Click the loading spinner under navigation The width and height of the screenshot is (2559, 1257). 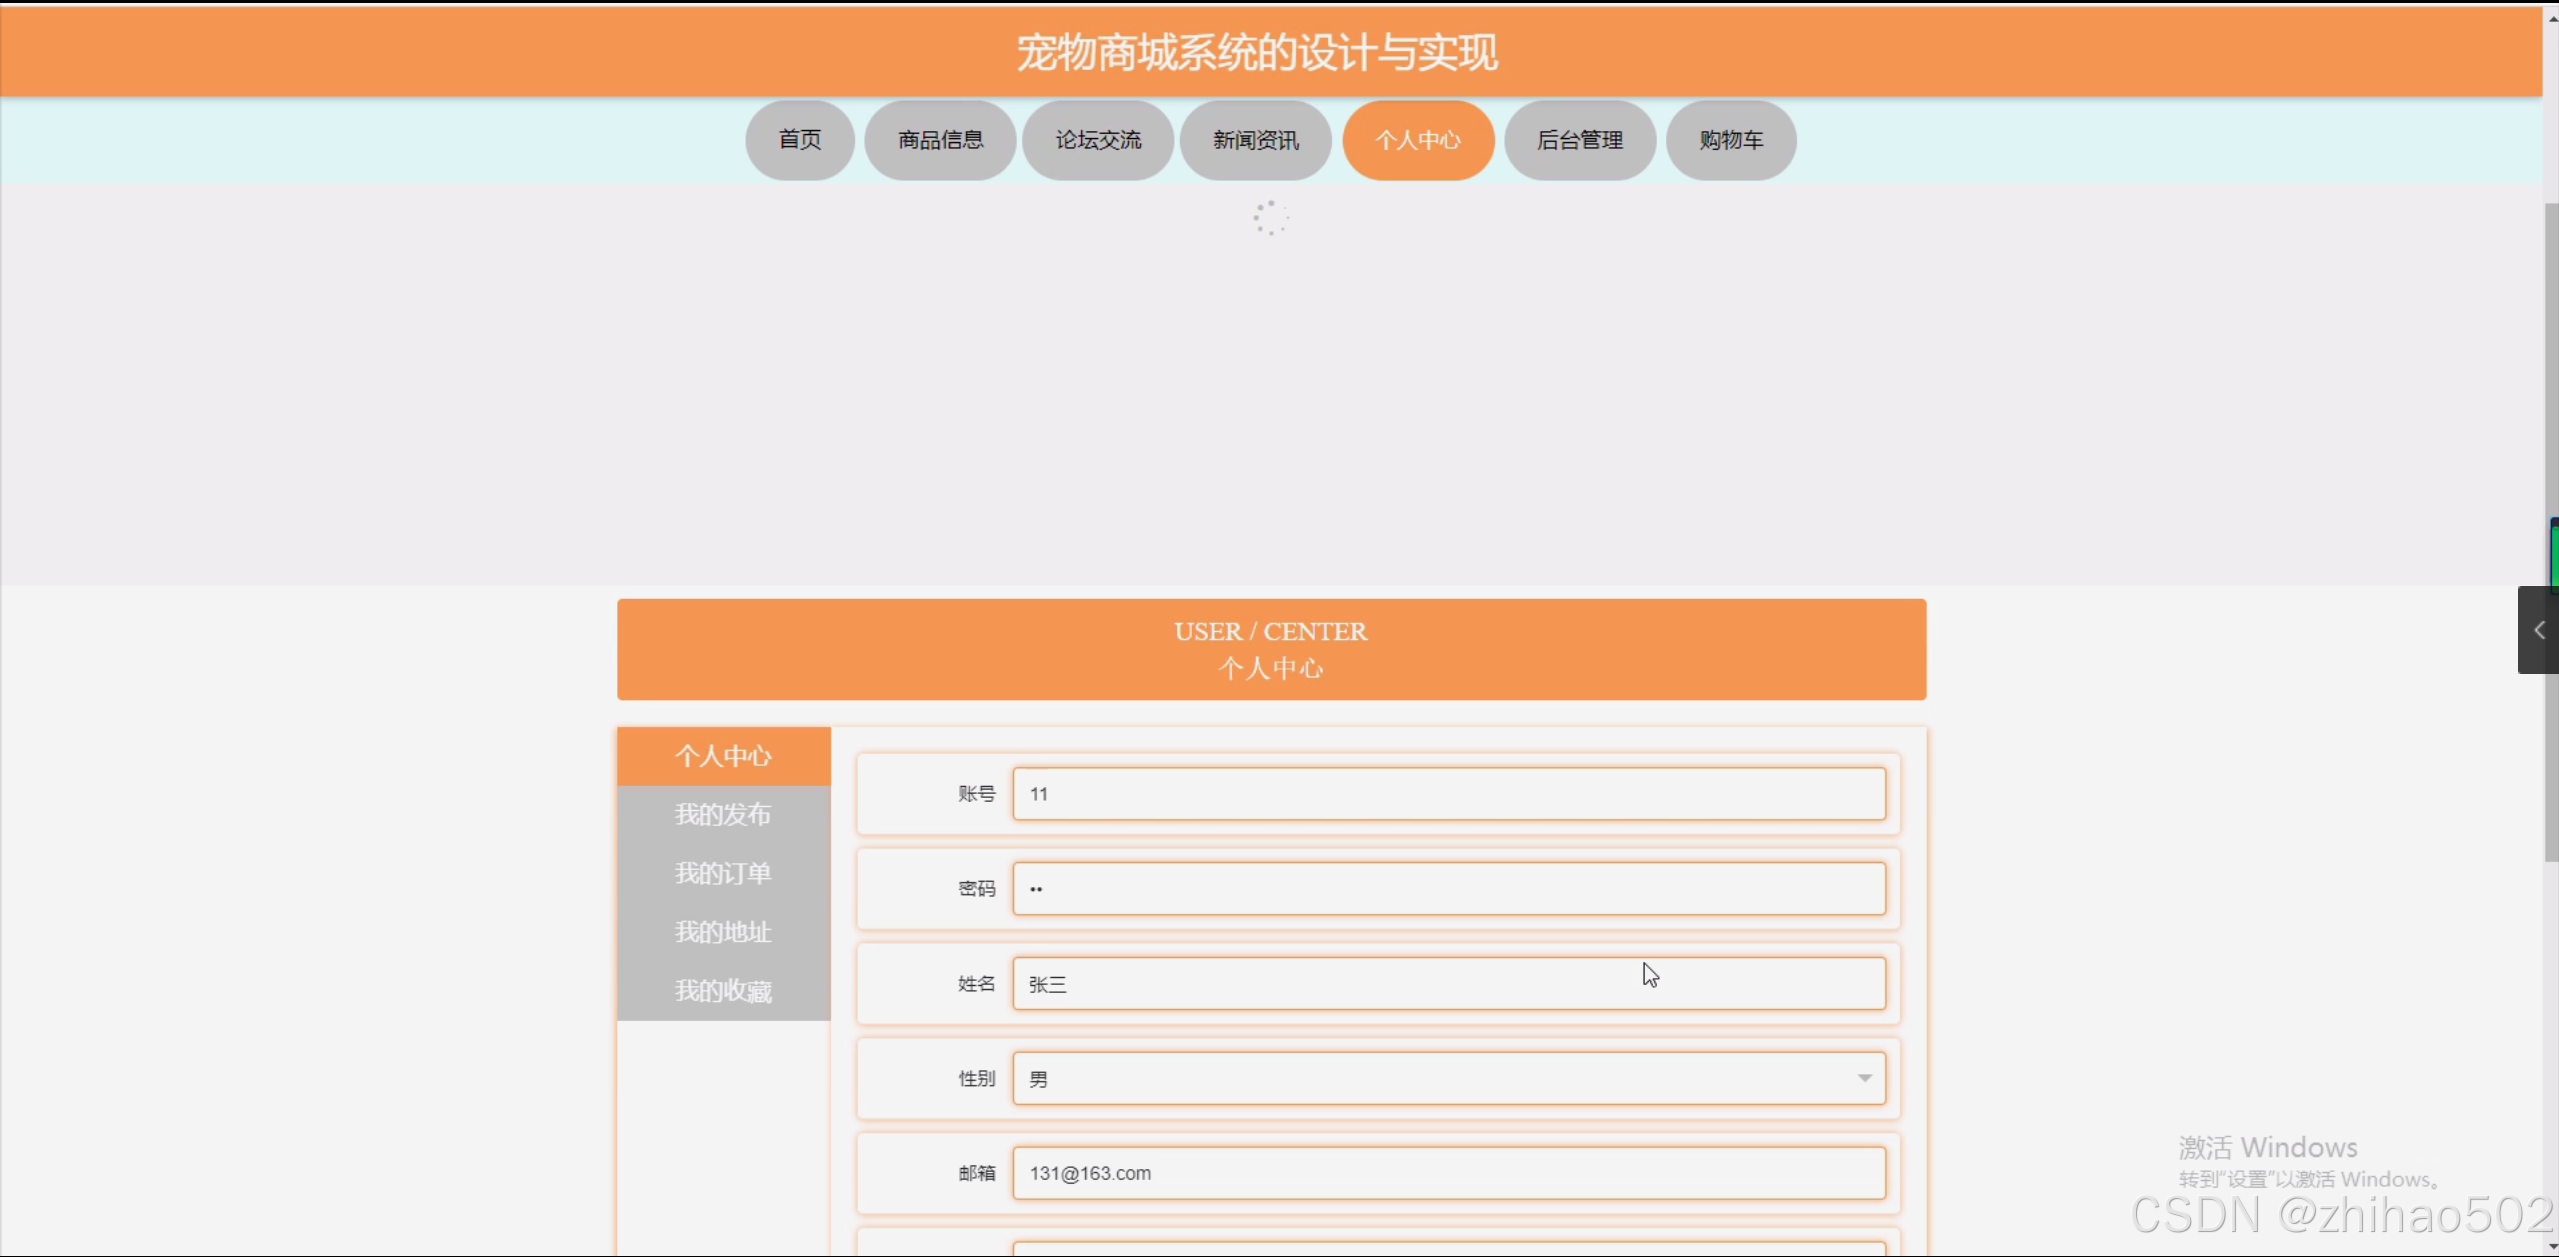(x=1270, y=218)
